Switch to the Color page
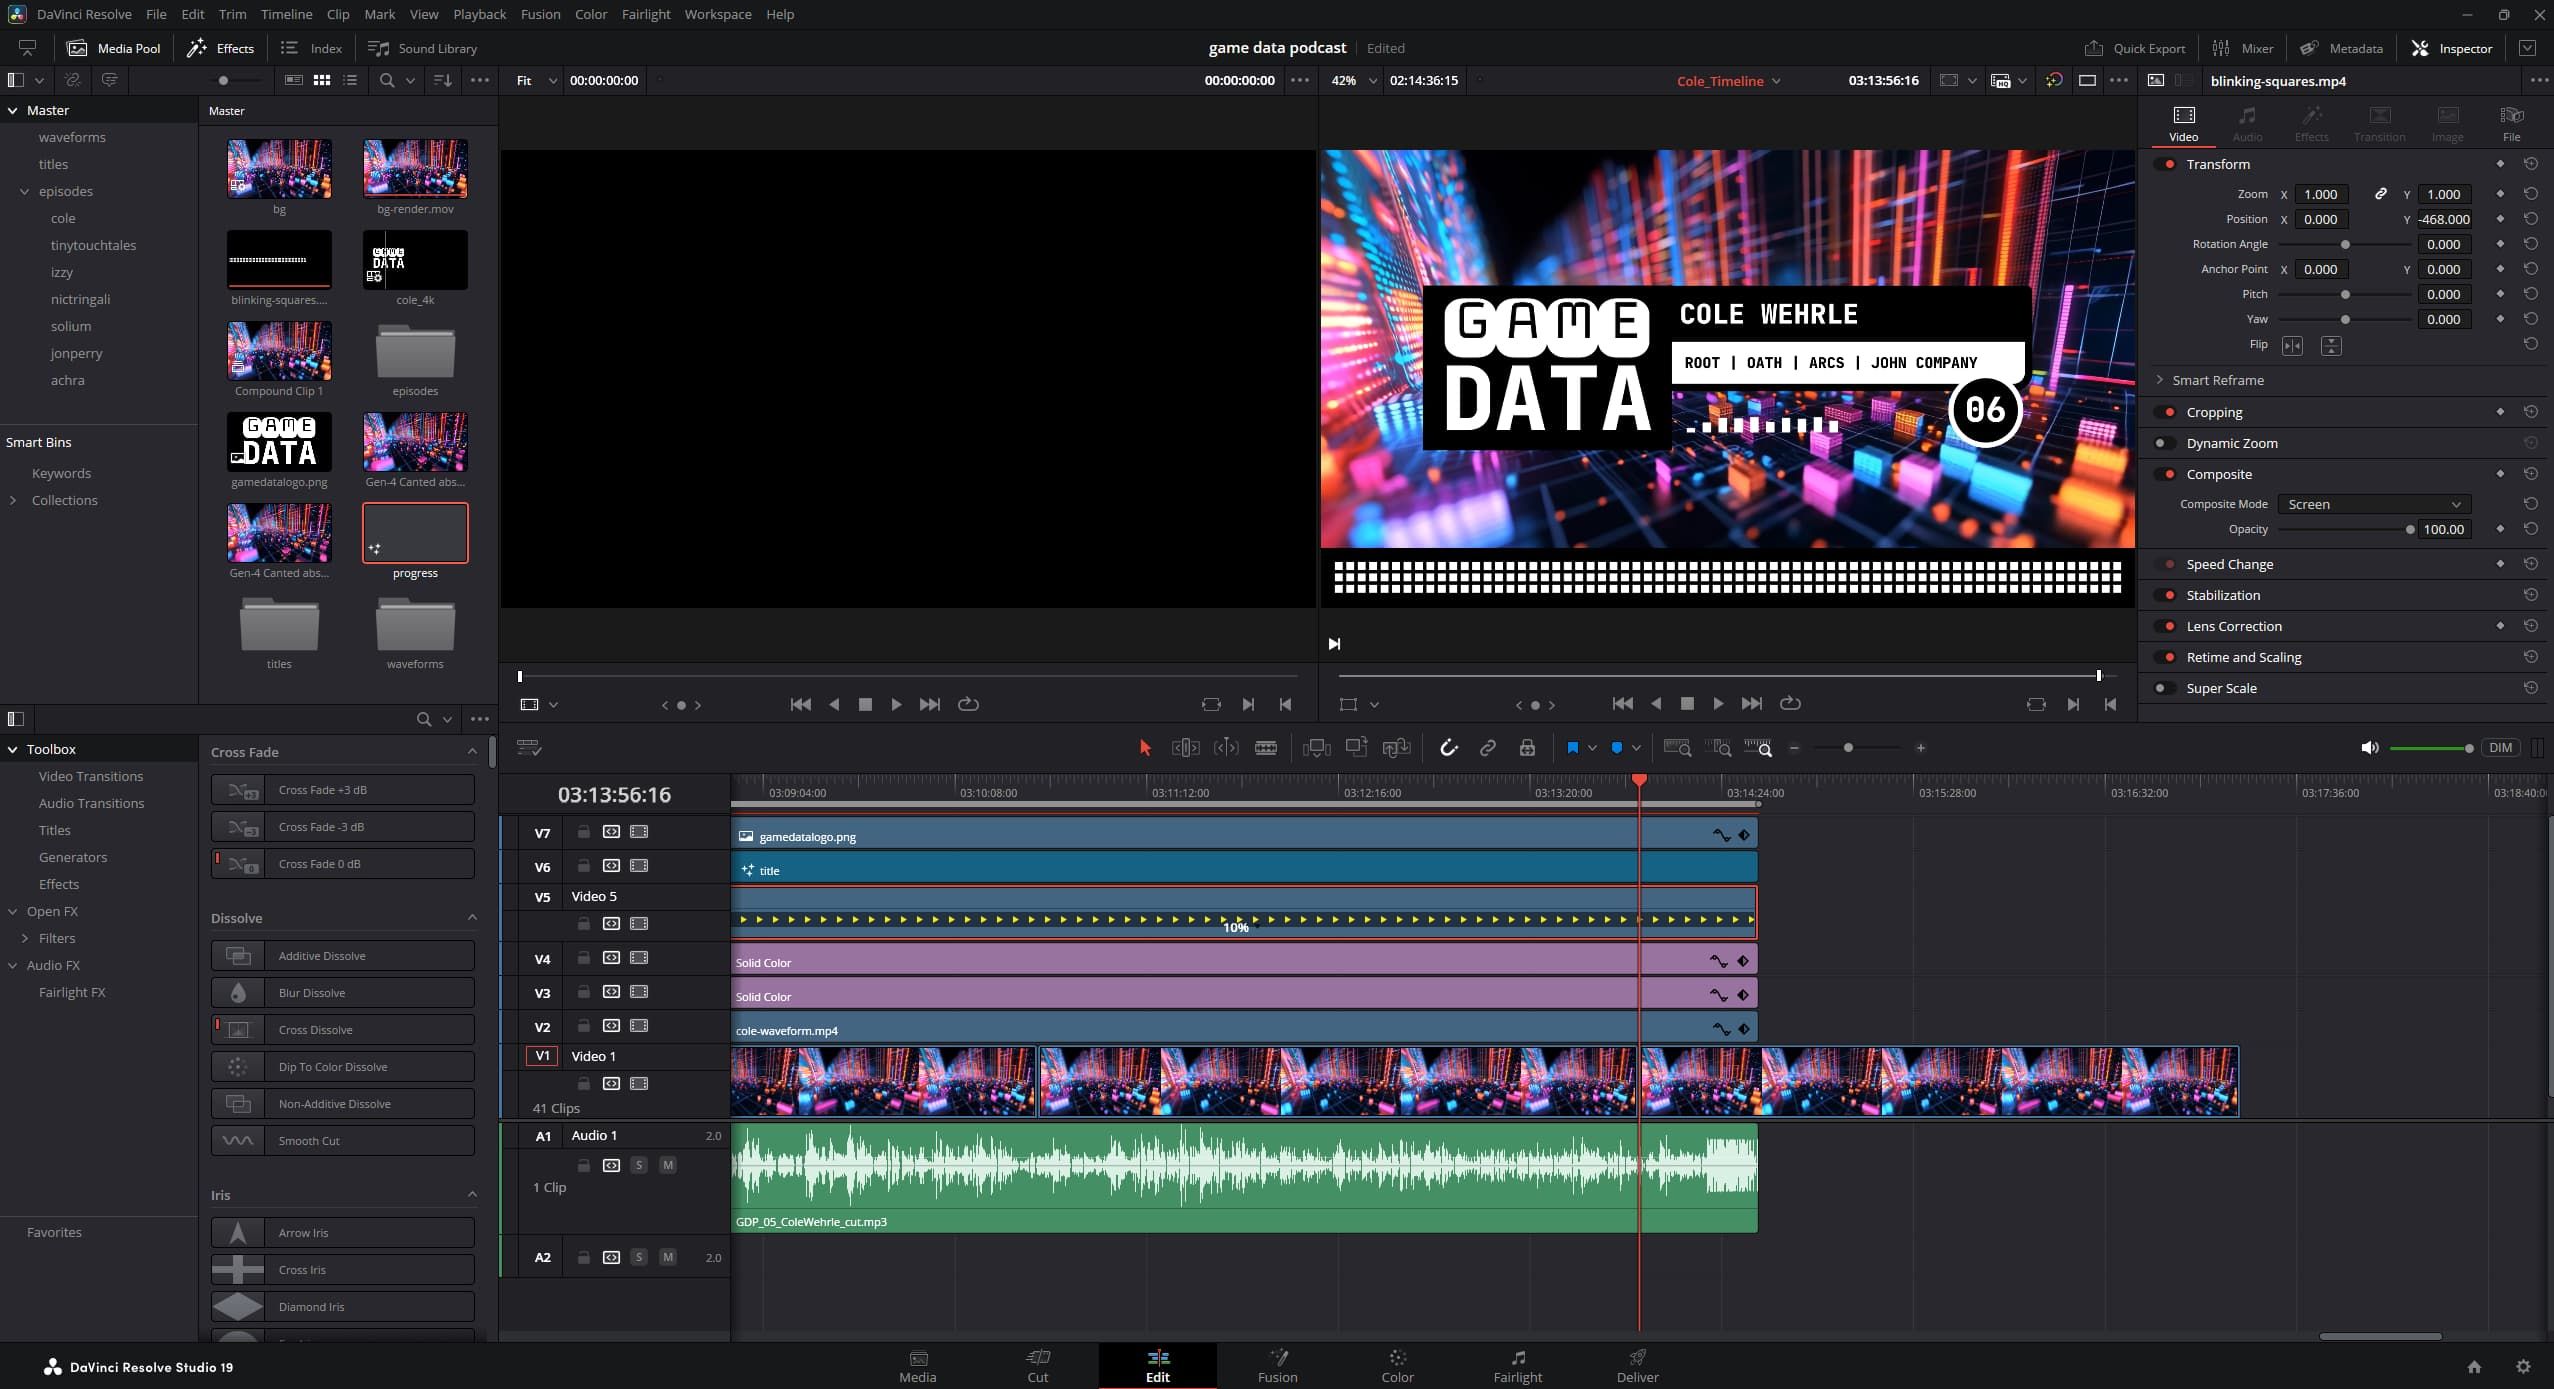The height and width of the screenshot is (1389, 2554). (1397, 1366)
